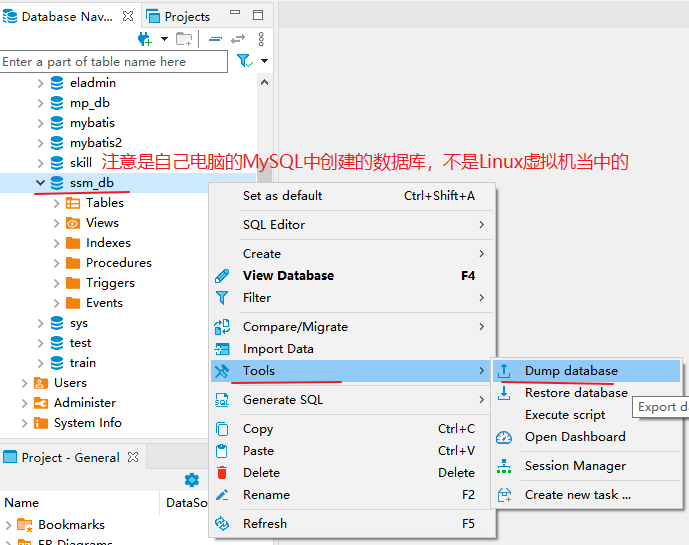The width and height of the screenshot is (689, 545).
Task: Open the new connection dropdown arrow
Action: click(164, 39)
